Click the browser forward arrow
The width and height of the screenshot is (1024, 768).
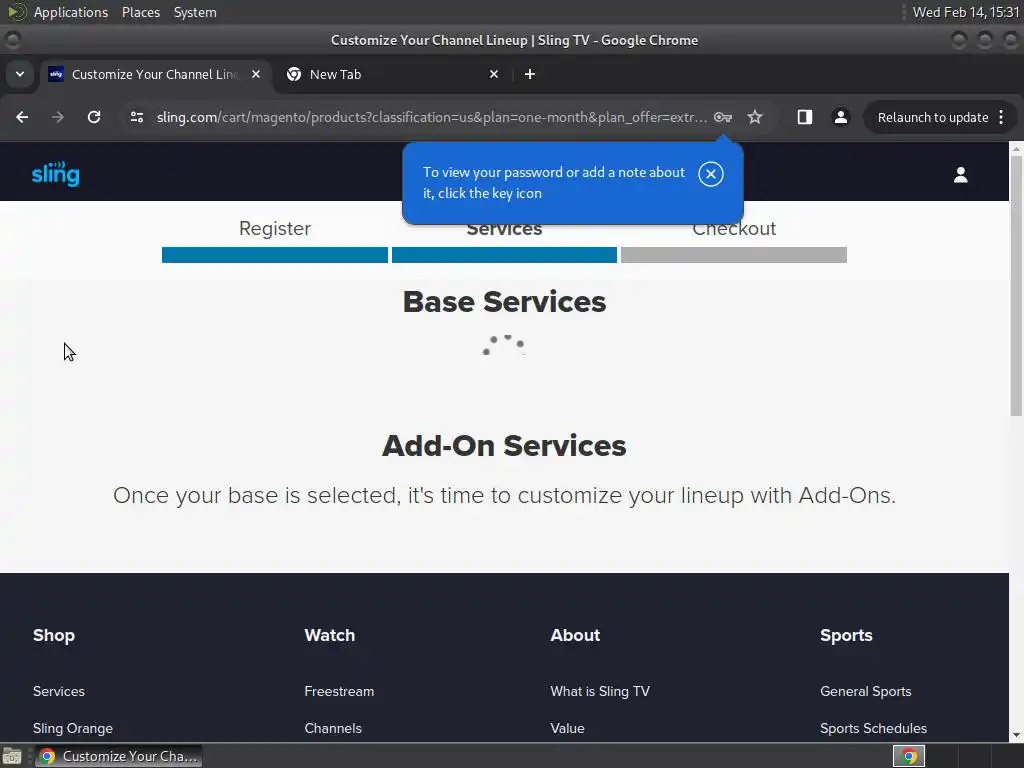click(x=58, y=117)
